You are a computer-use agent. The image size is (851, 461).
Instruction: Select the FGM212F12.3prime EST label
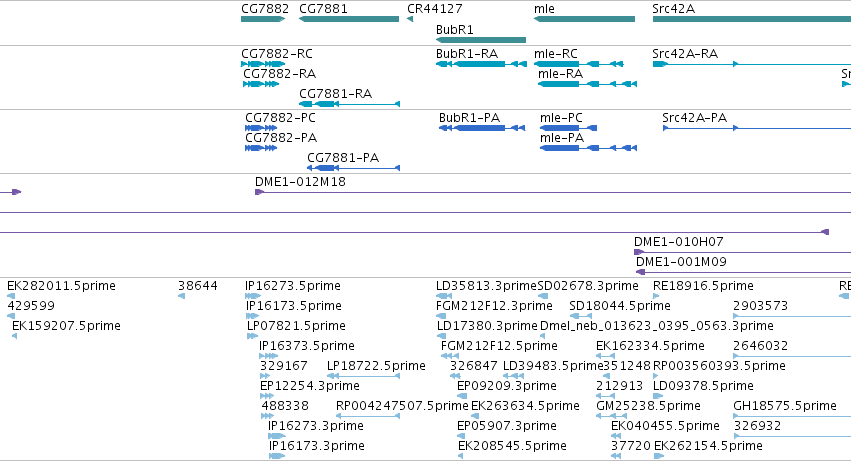point(494,306)
